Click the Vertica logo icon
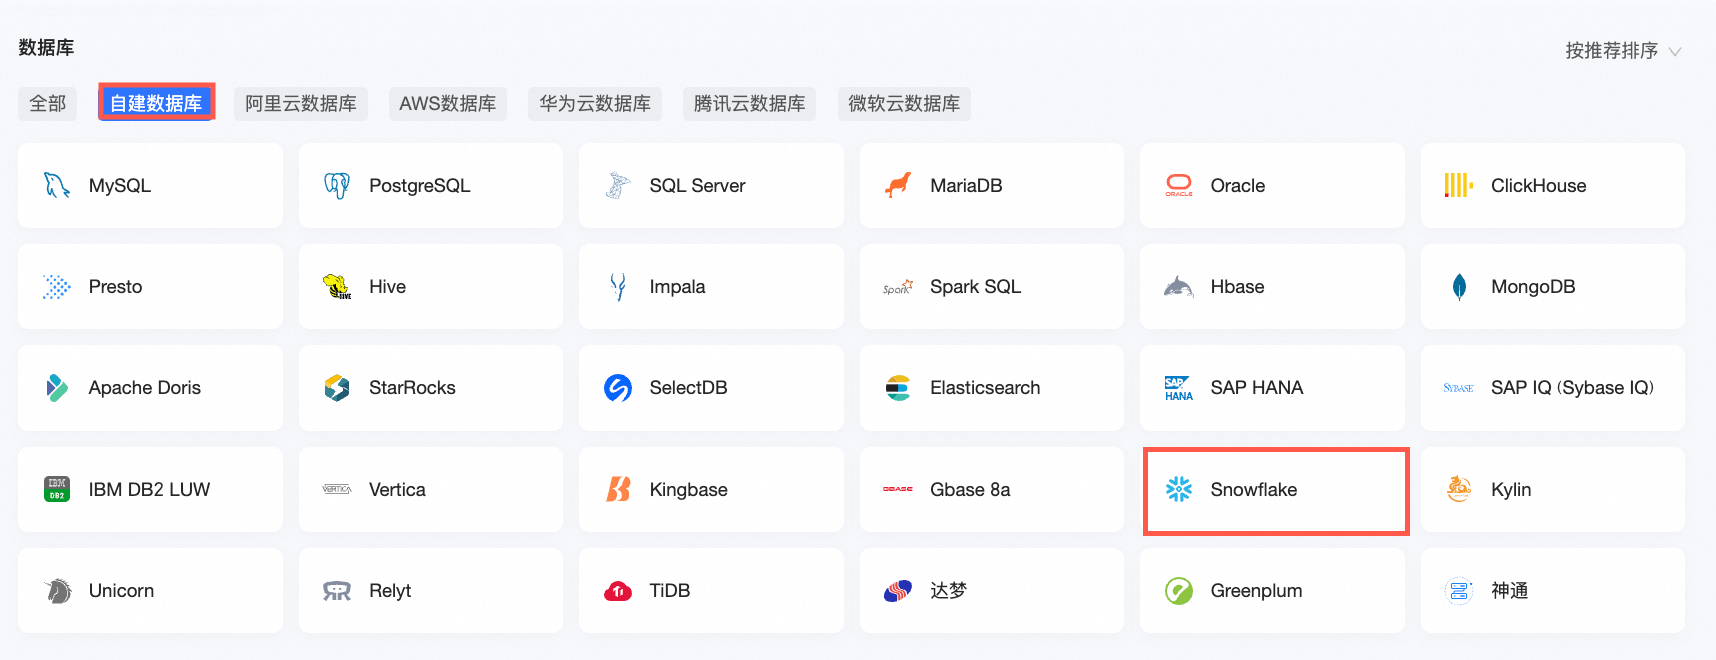This screenshot has height=660, width=1716. pos(337,489)
